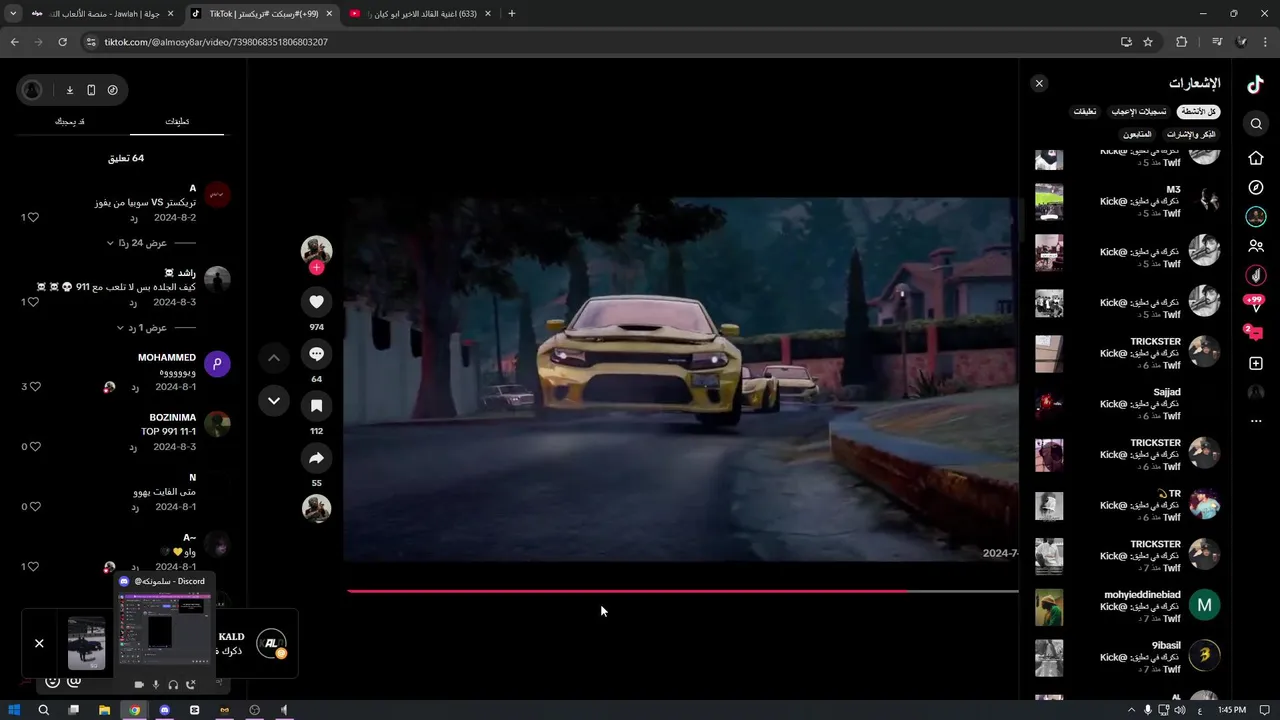Image resolution: width=1280 pixels, height=720 pixels.
Task: Close the notifications panel with X
Action: (1039, 84)
